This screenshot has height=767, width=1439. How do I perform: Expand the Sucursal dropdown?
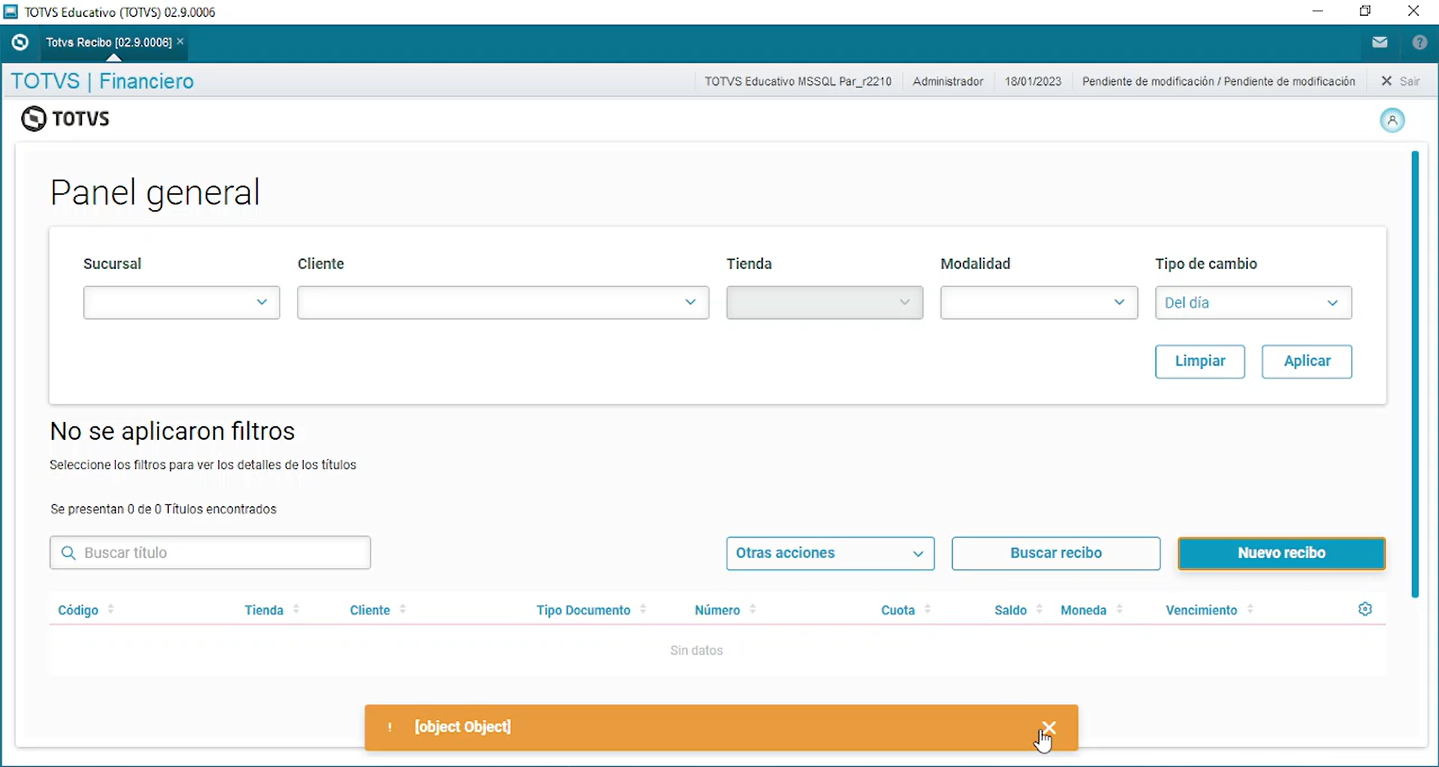tap(181, 303)
